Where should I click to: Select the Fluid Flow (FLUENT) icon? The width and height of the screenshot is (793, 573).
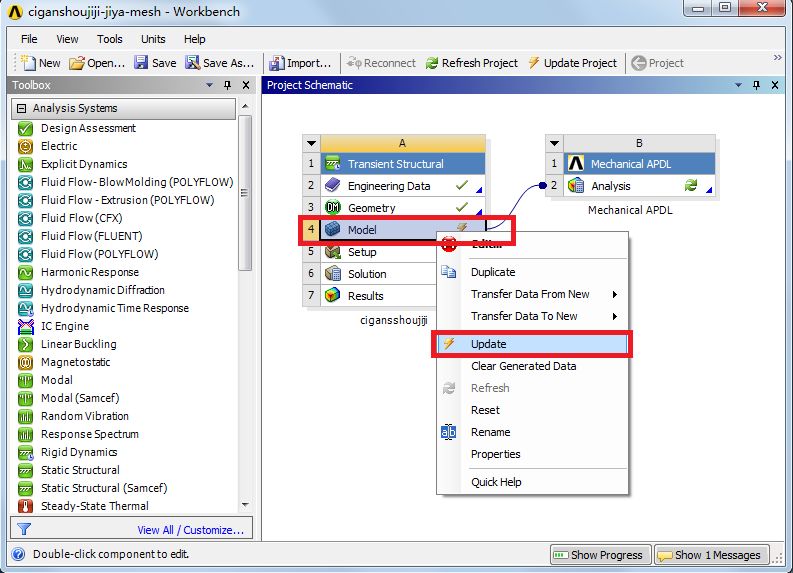click(x=25, y=236)
